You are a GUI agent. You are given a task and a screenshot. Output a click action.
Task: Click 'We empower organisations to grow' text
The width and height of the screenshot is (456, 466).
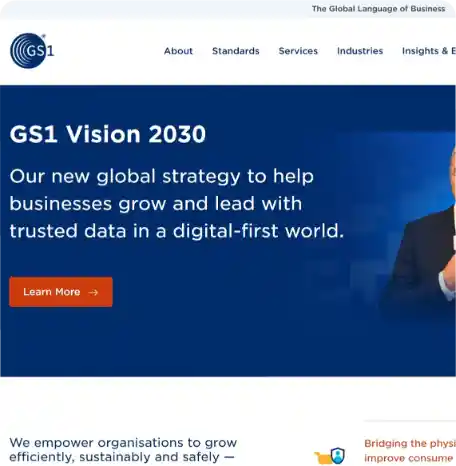click(x=123, y=443)
